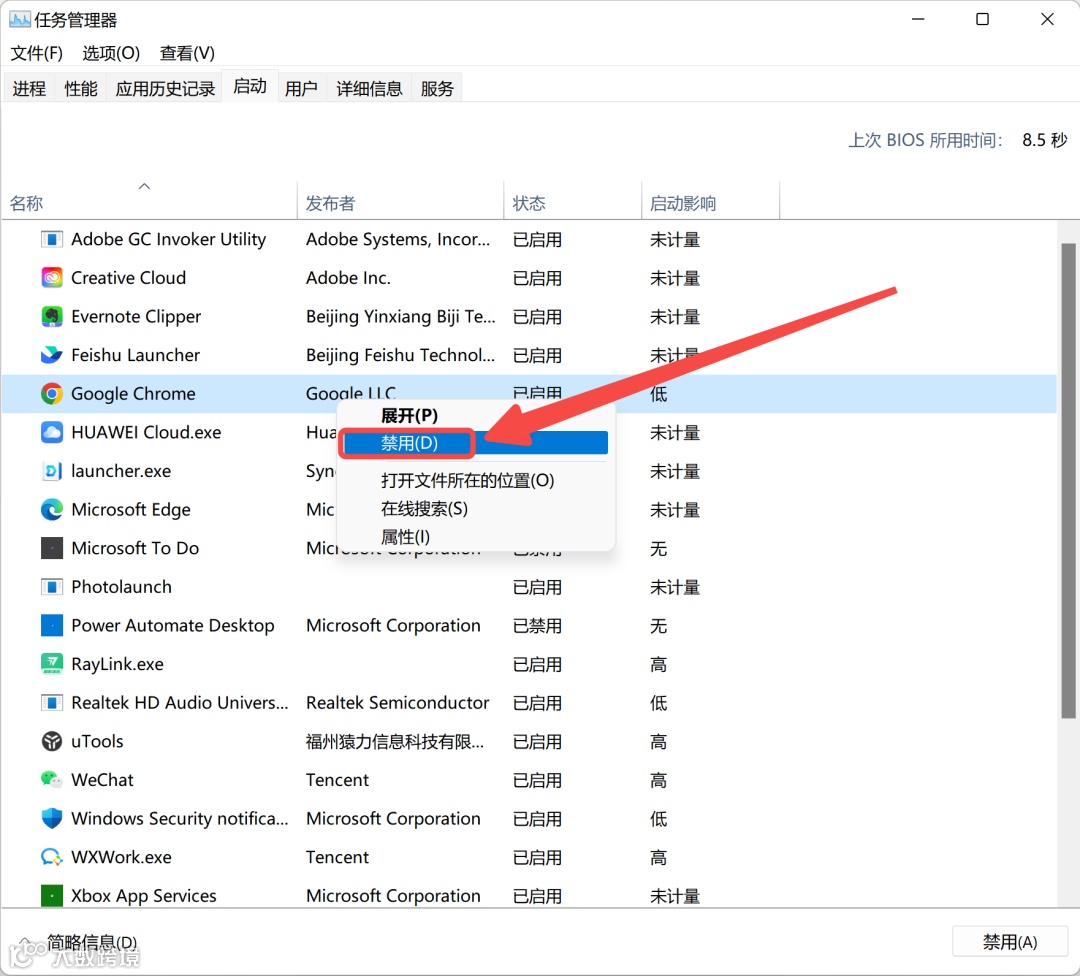Click the 高 impact value for RayLink.exe
The image size is (1080, 976).
[x=658, y=664]
